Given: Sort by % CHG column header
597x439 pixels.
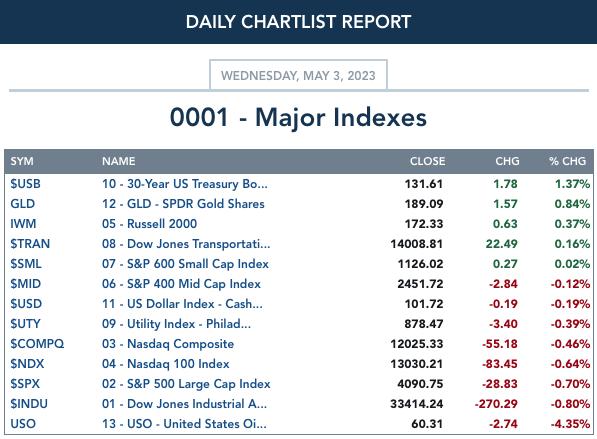Looking at the screenshot, I should click(567, 161).
